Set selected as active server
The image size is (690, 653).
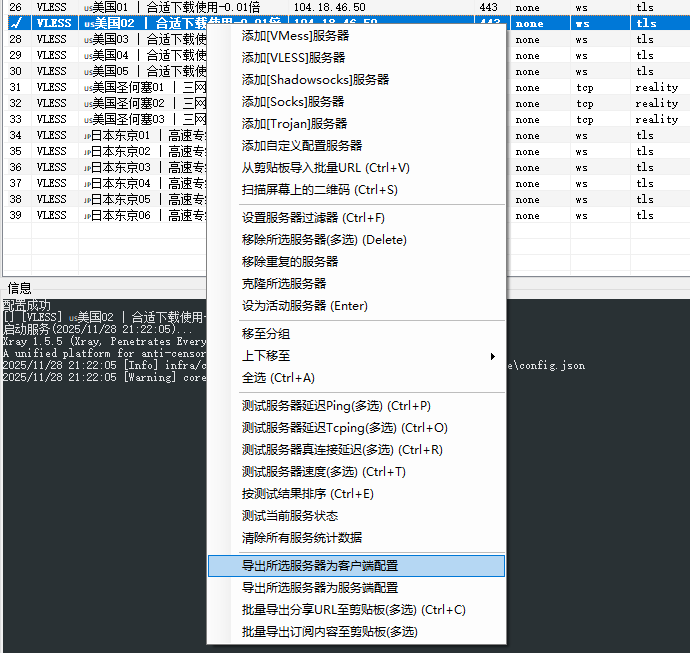coord(305,305)
